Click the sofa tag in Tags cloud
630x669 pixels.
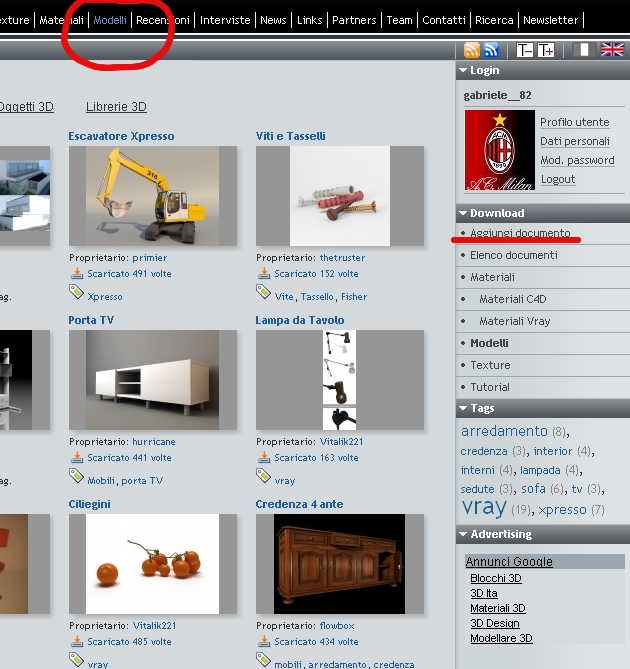533,489
